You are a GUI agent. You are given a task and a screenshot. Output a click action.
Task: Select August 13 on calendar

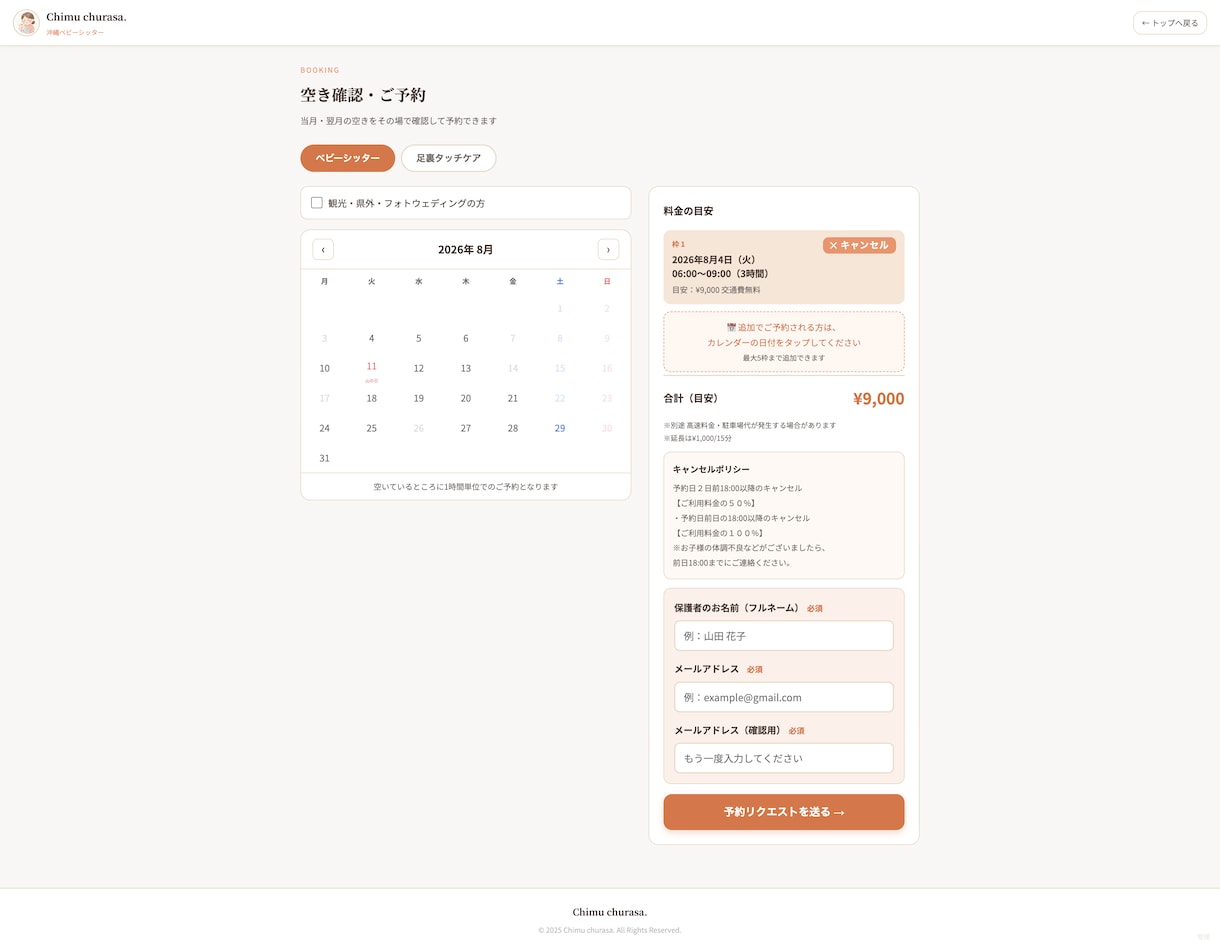465,368
